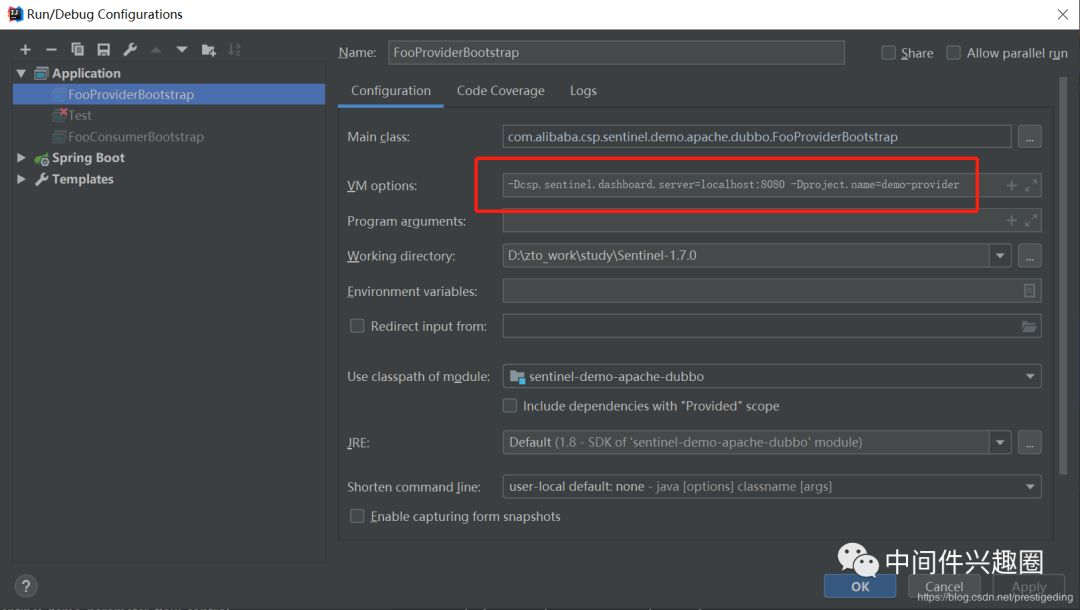Browse Working directory with ellipsis button

click(1029, 256)
